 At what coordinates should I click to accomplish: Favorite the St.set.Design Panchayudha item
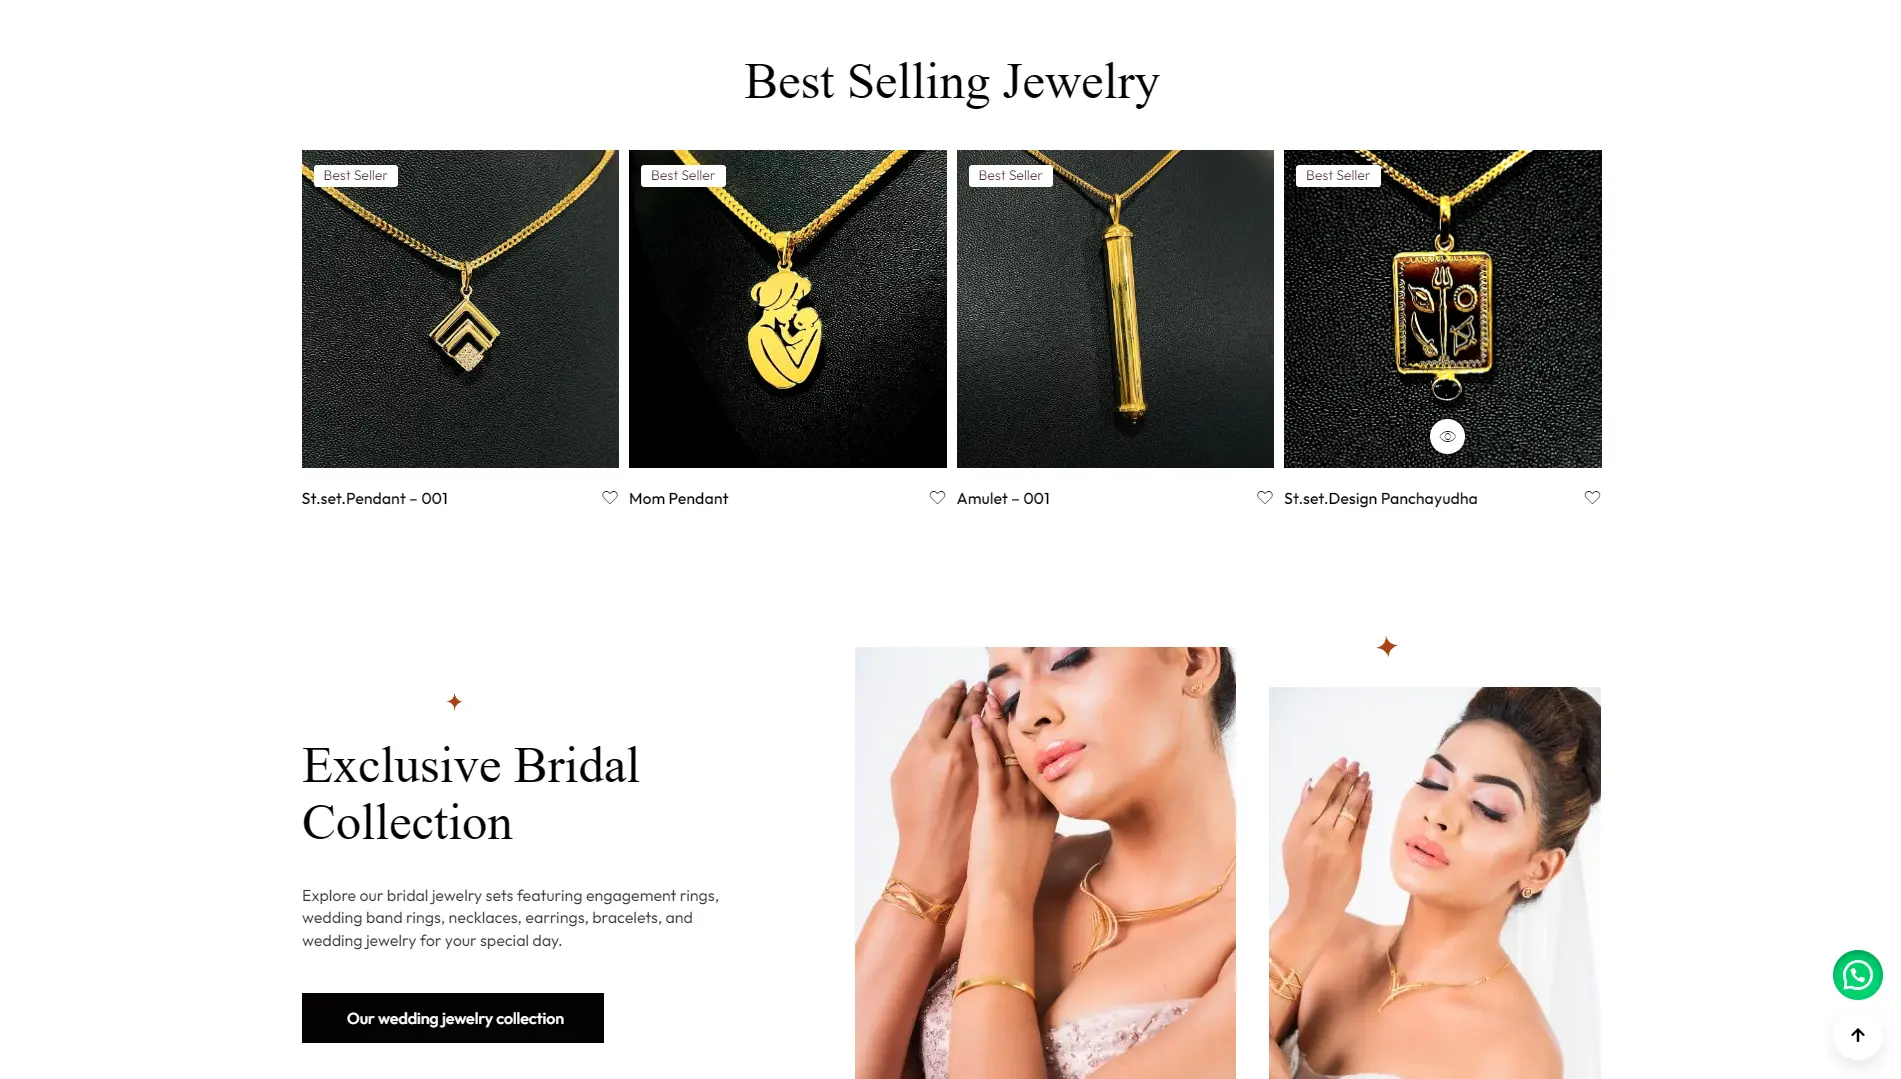tap(1592, 498)
